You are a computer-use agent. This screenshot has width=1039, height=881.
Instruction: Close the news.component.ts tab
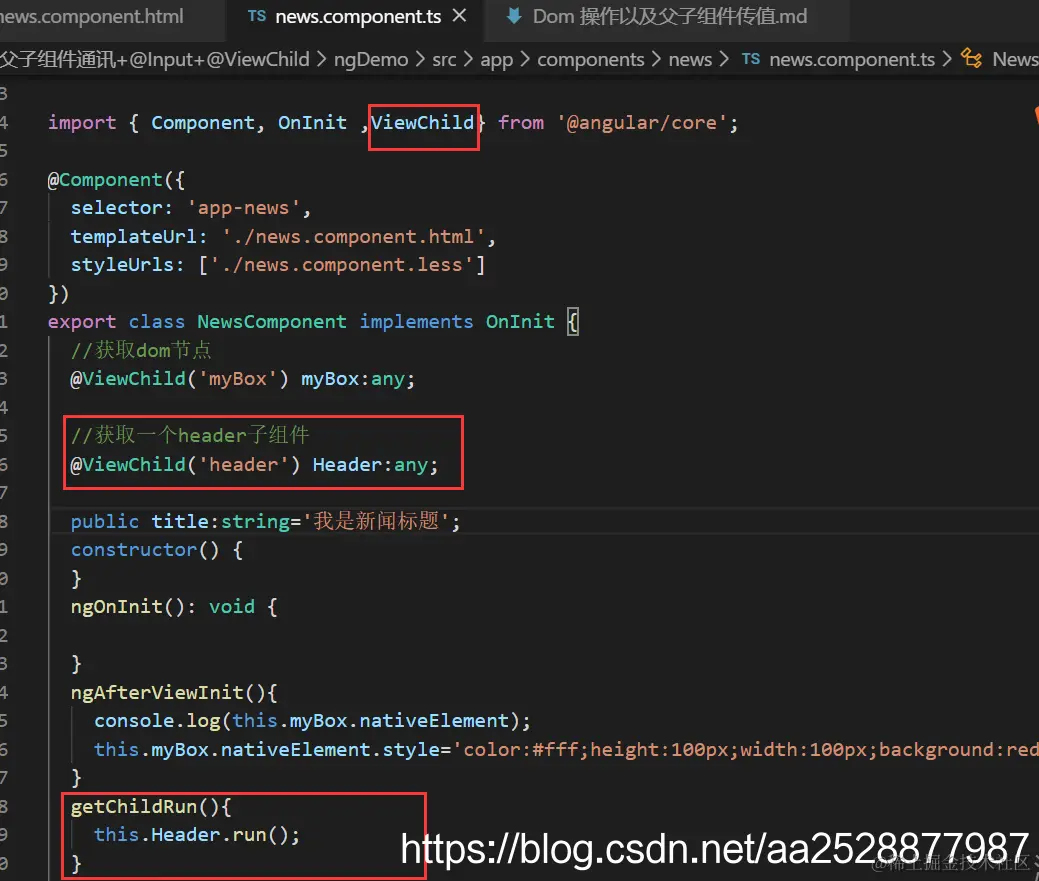tap(459, 15)
